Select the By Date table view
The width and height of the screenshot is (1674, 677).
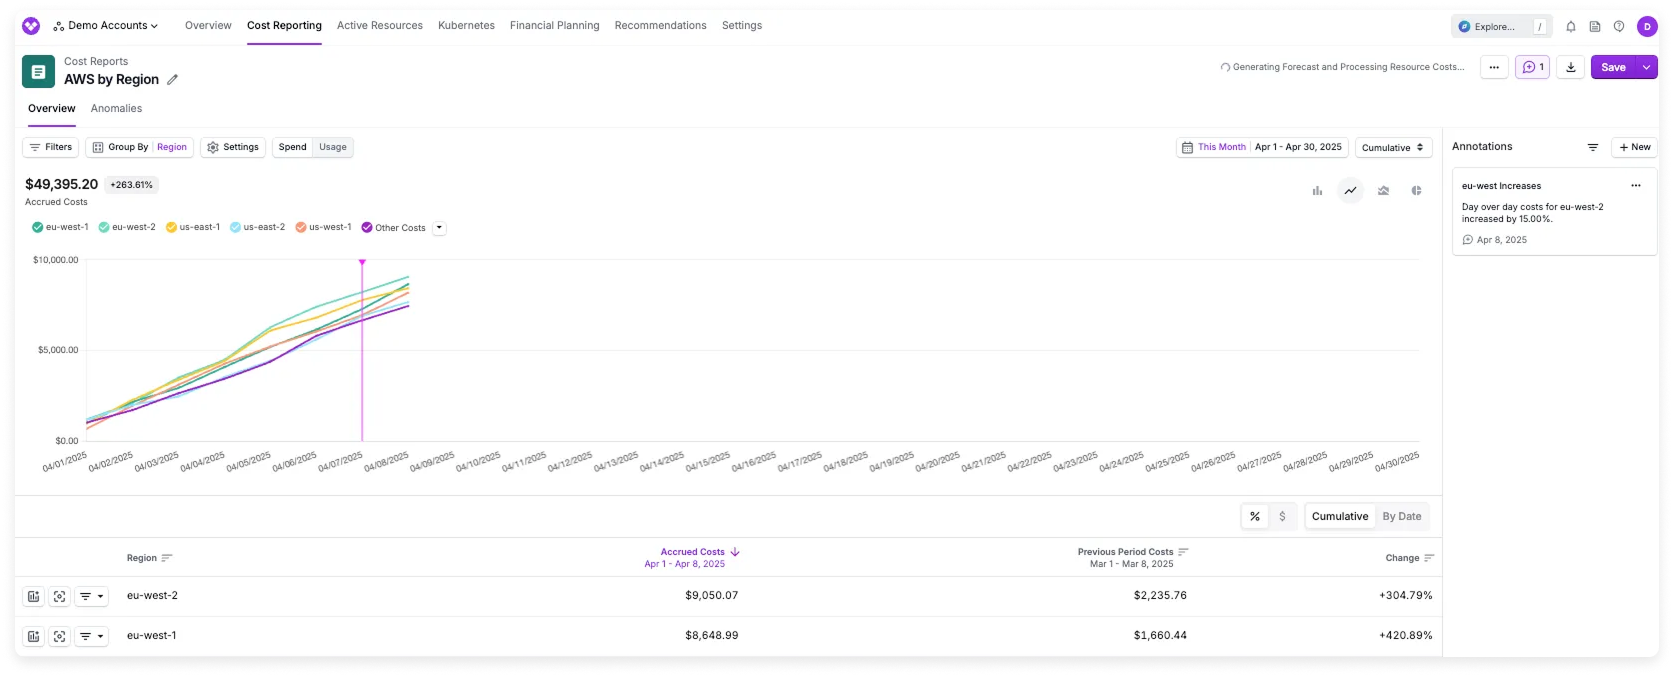click(x=1402, y=516)
